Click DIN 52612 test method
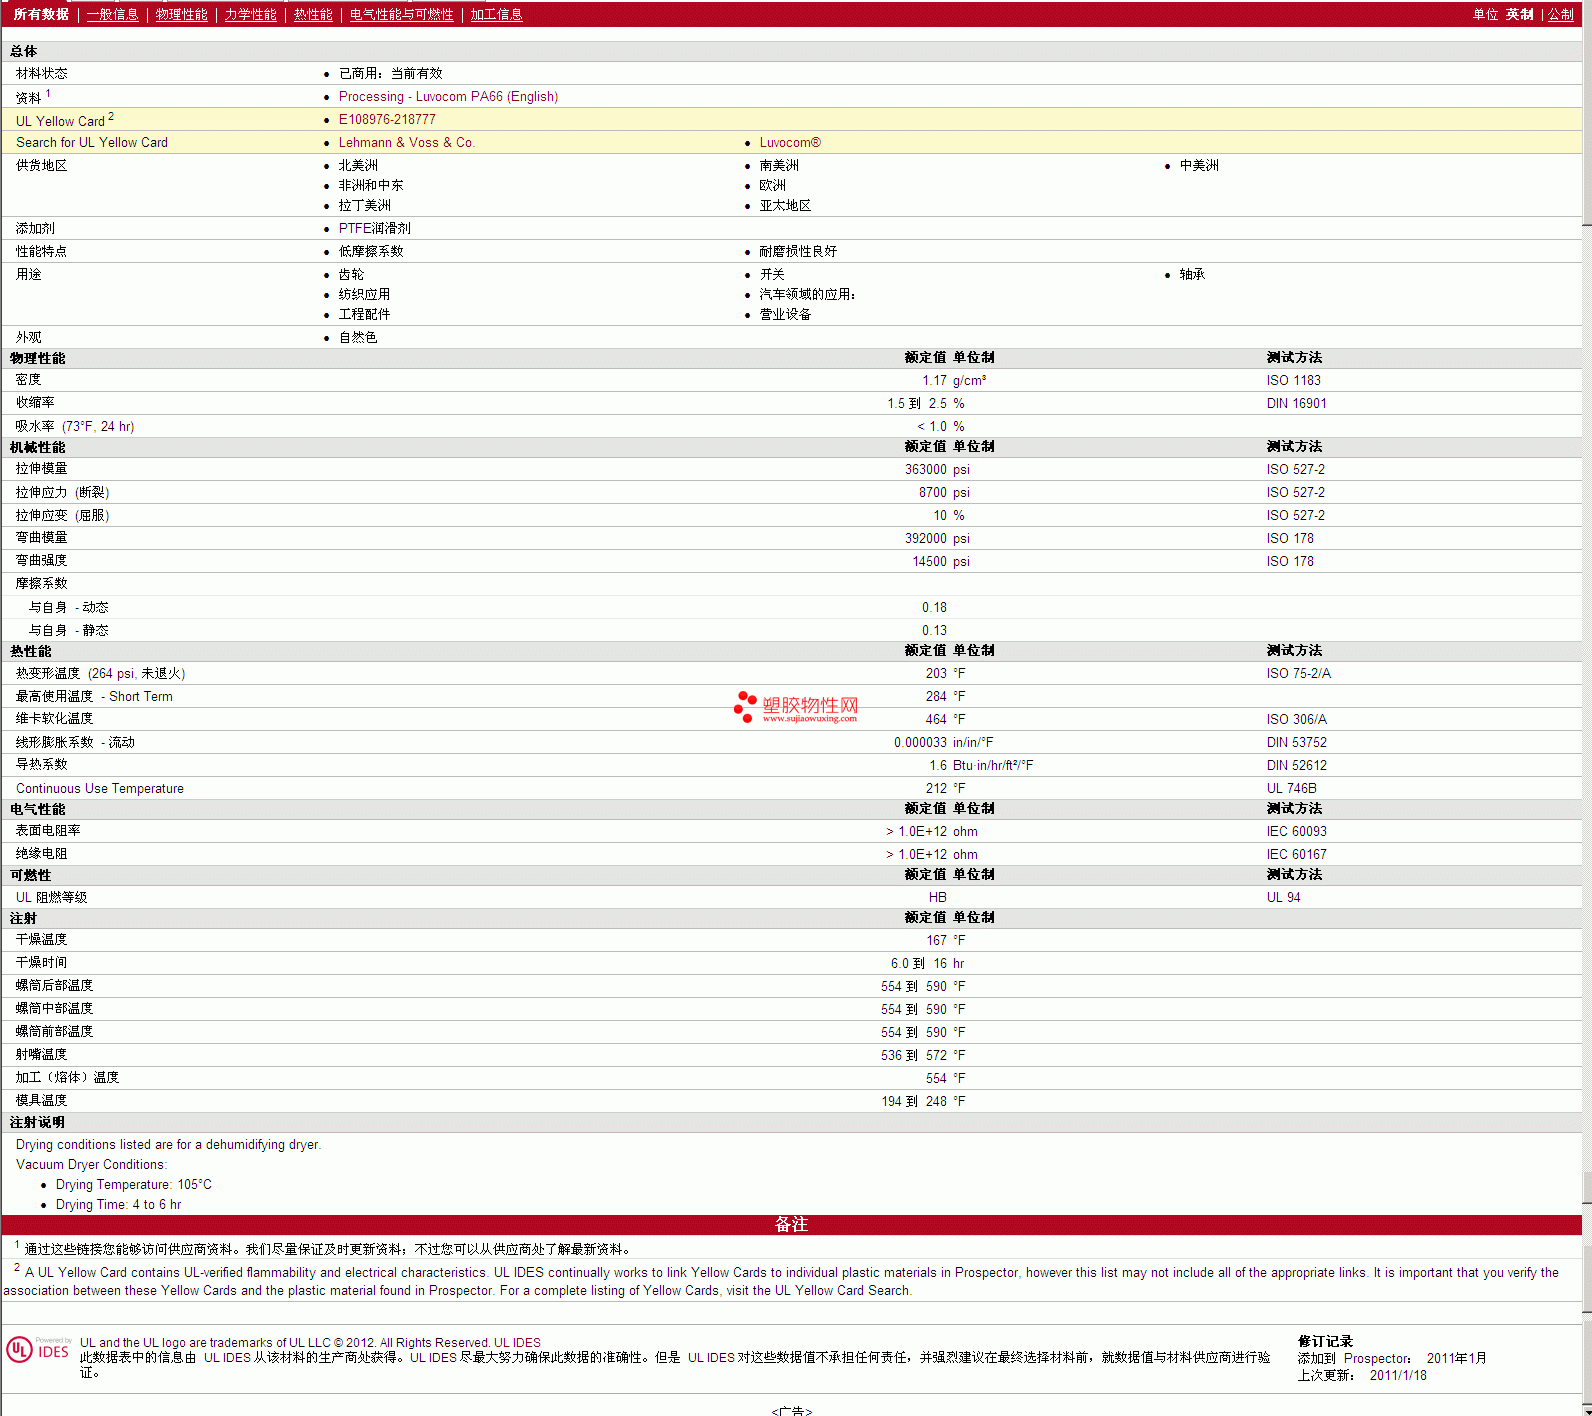 [x=1296, y=765]
